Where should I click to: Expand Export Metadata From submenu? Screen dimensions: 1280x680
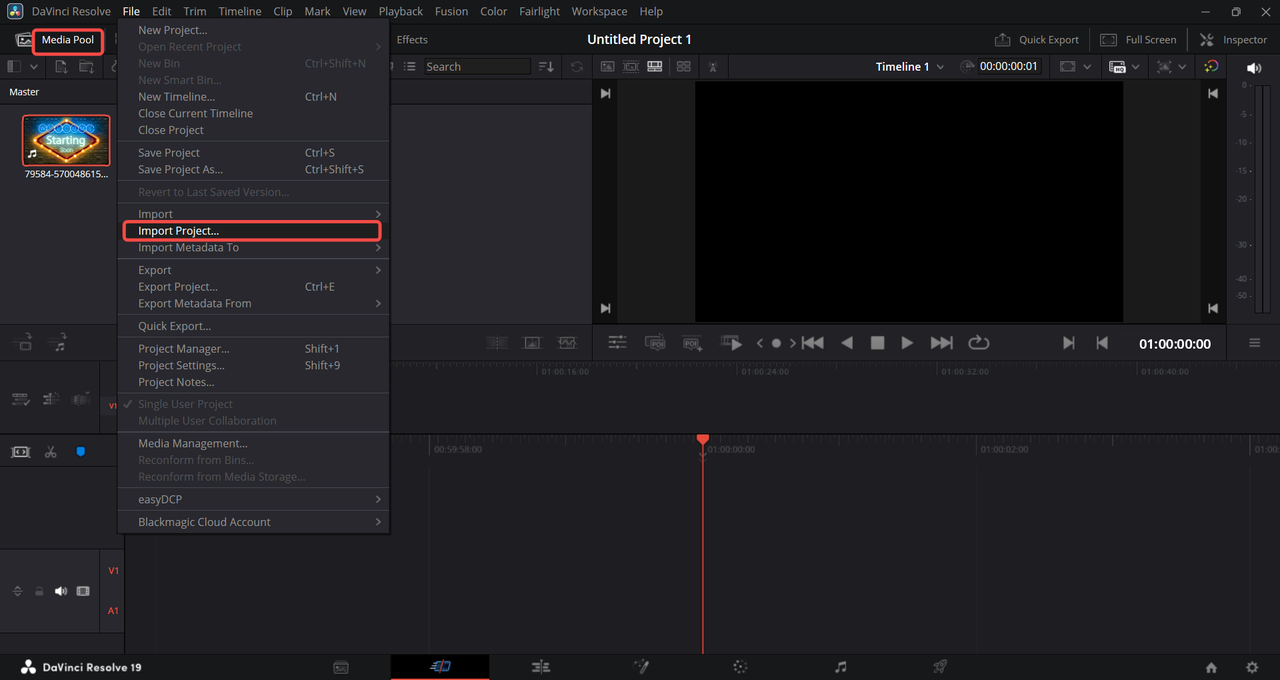(253, 303)
